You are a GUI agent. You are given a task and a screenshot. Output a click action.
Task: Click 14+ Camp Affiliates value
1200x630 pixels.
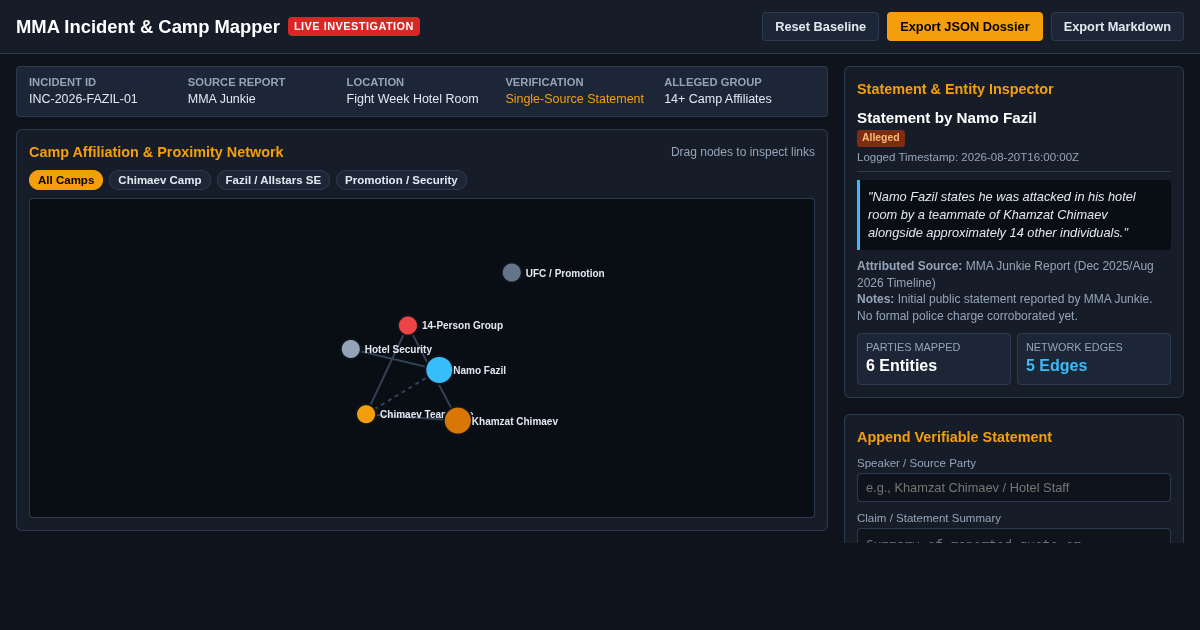718,99
